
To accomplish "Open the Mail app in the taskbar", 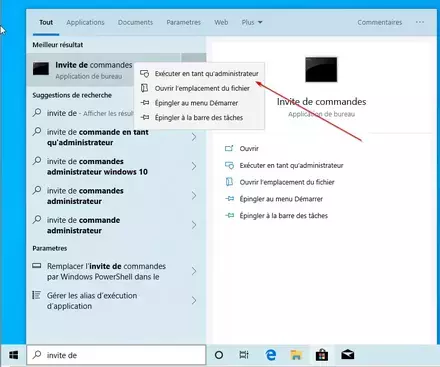I will point(347,355).
